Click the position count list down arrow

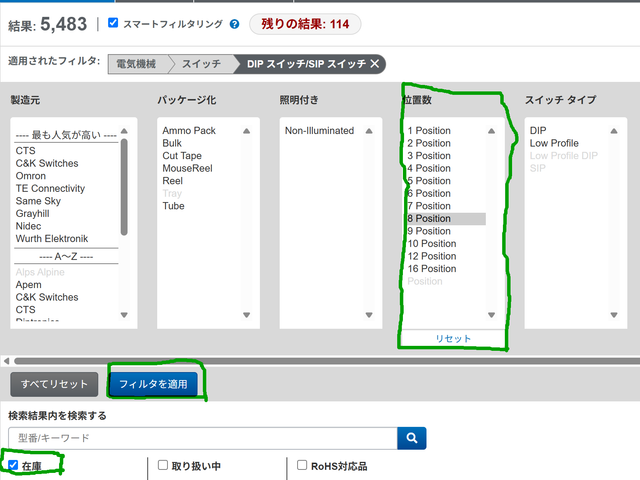pos(491,315)
